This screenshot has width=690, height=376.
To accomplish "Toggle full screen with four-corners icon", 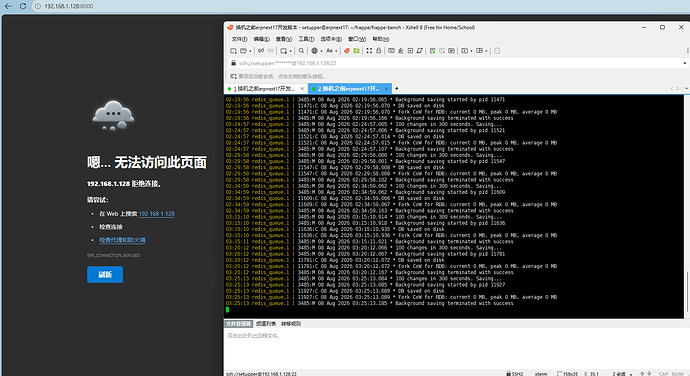I will point(369,51).
